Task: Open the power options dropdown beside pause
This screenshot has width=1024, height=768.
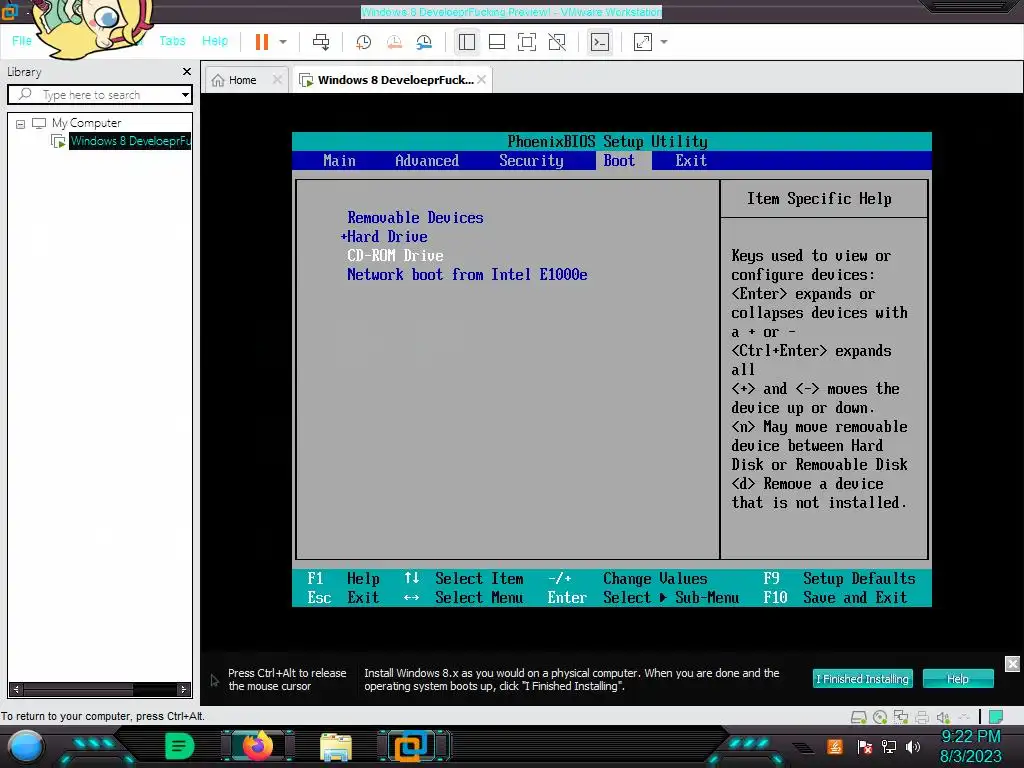Action: tap(283, 42)
